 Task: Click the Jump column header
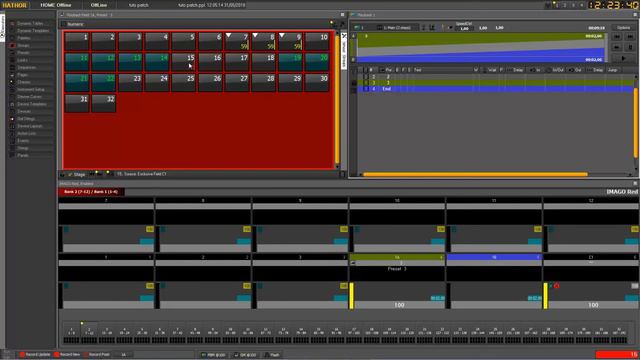click(x=613, y=70)
